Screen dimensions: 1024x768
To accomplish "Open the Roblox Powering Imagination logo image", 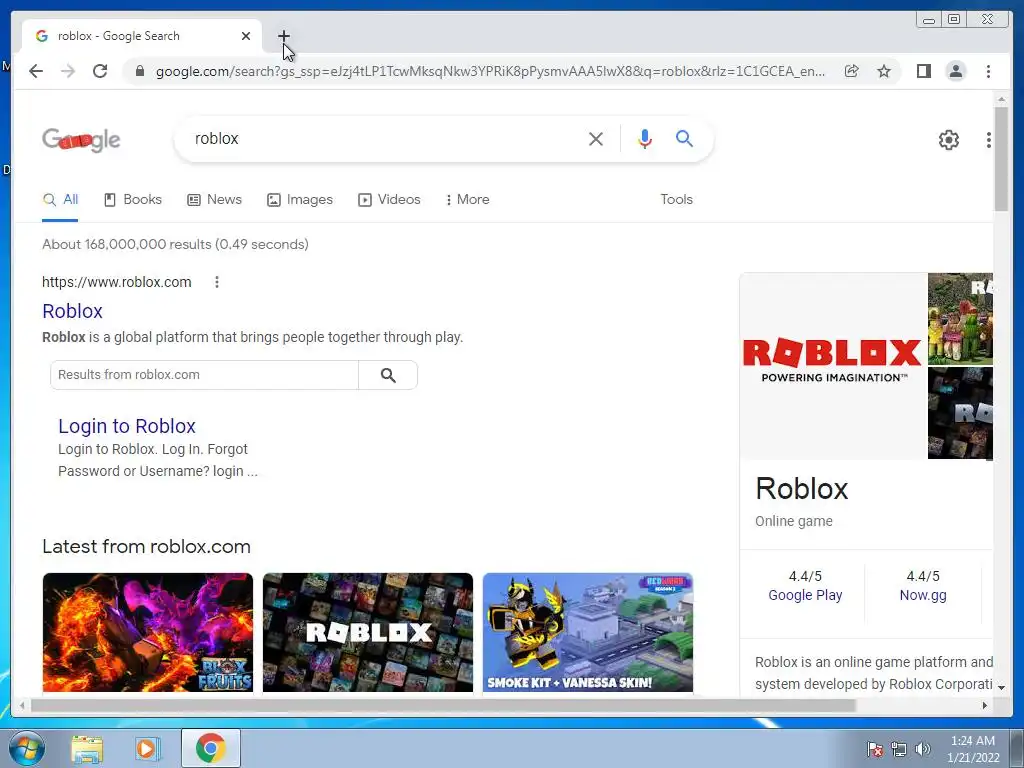I will point(833,366).
